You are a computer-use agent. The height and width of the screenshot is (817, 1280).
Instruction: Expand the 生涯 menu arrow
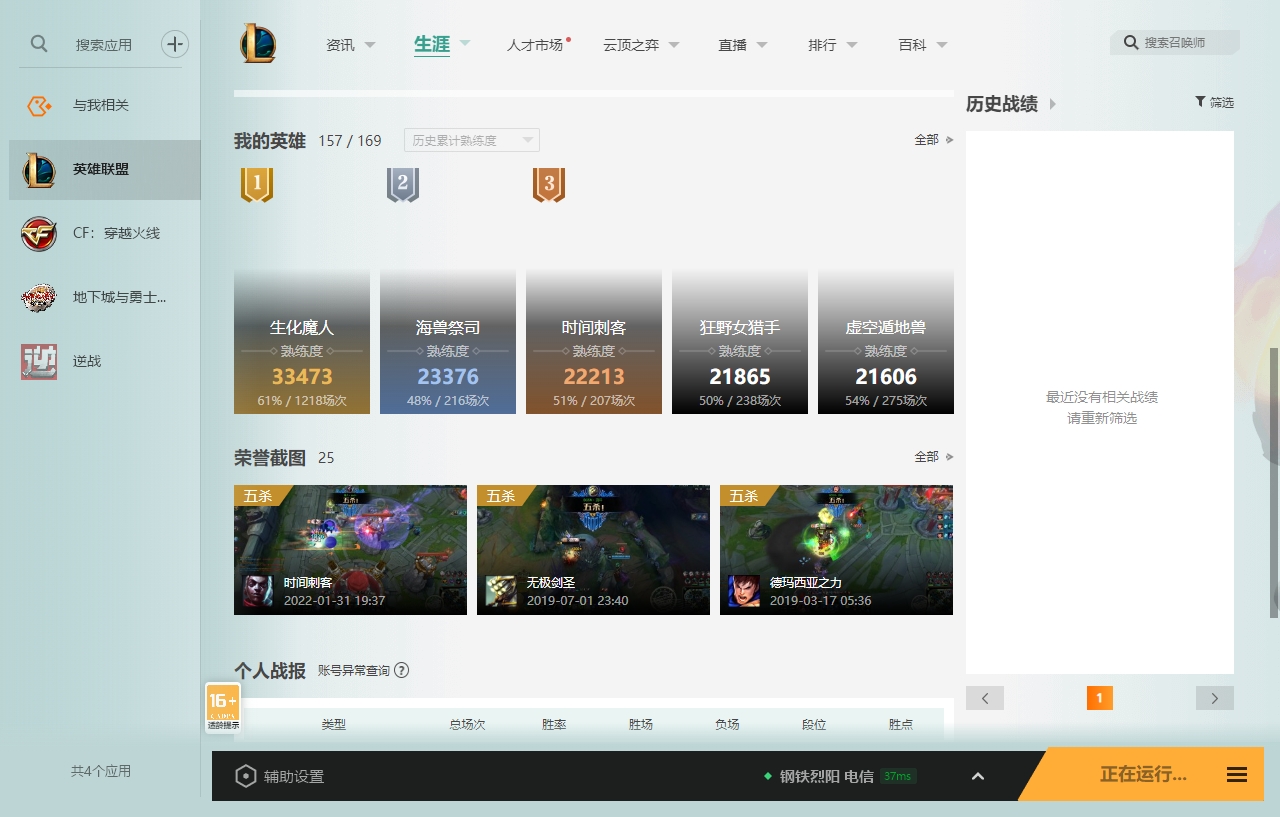(465, 43)
